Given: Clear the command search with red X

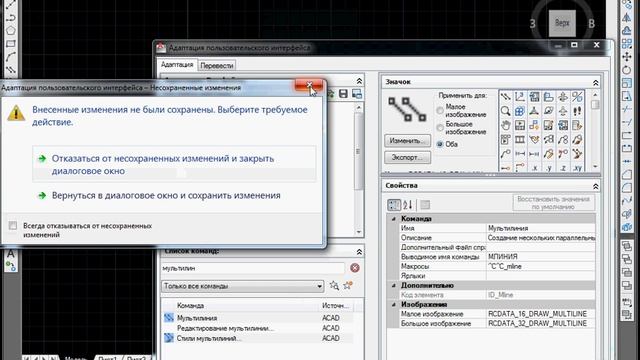Looking at the screenshot, I should tap(355, 268).
